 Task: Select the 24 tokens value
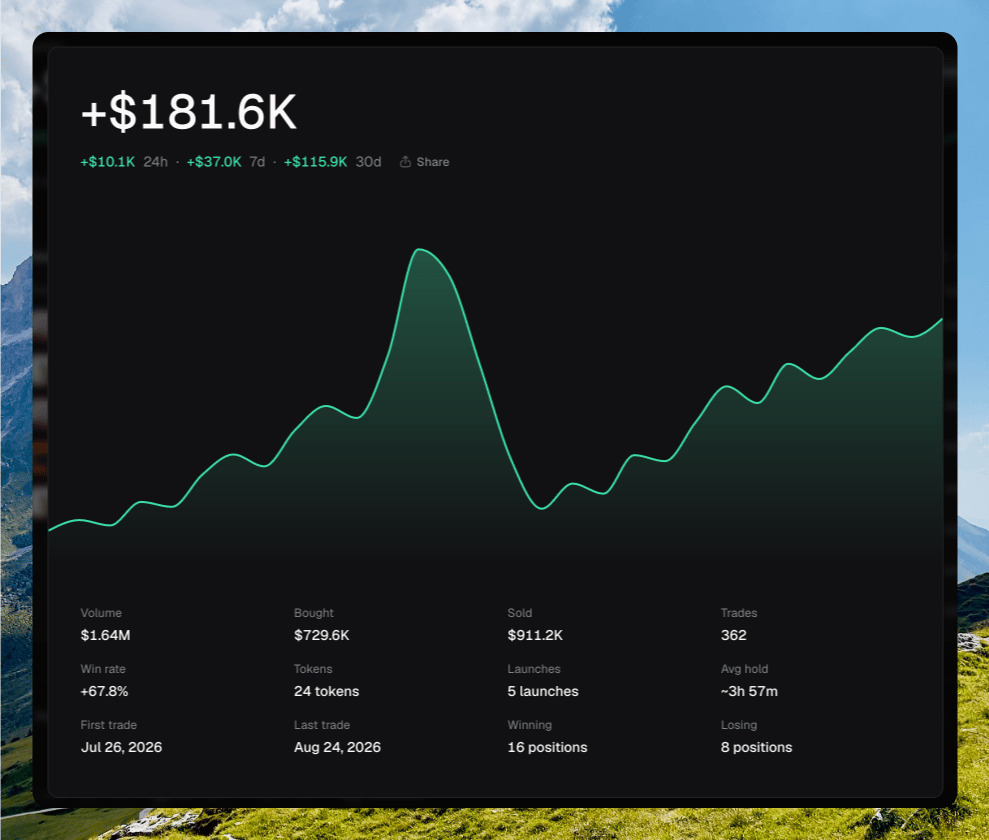coord(326,691)
